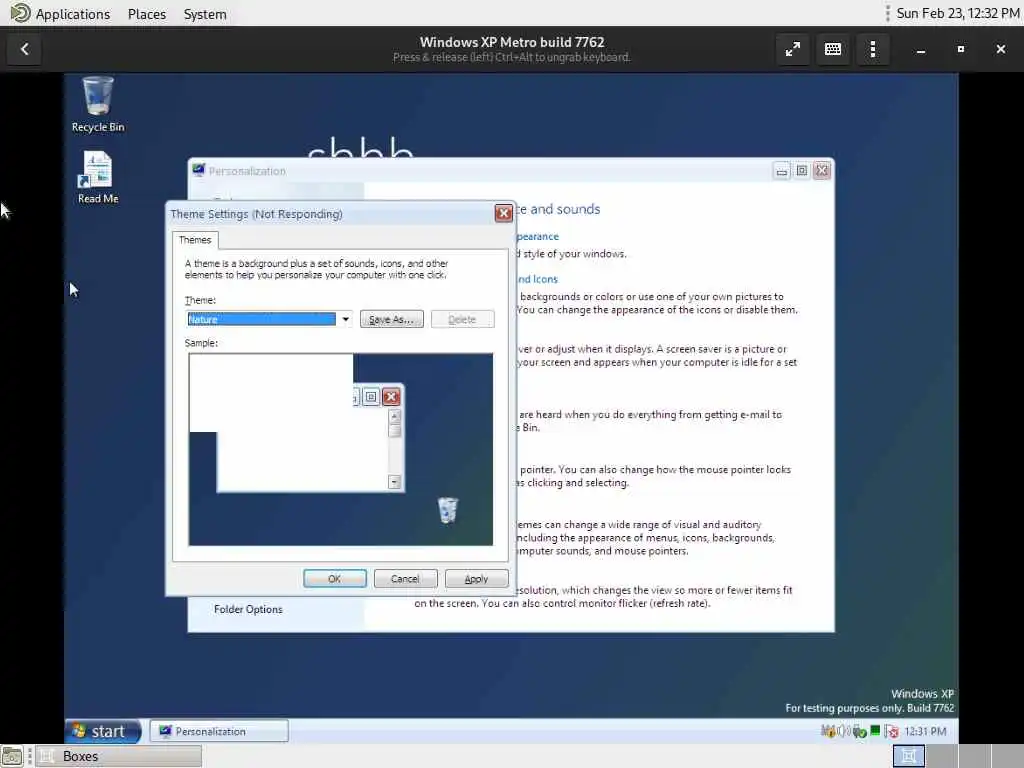Confirm theme with OK button
This screenshot has width=1024, height=768.
point(334,579)
